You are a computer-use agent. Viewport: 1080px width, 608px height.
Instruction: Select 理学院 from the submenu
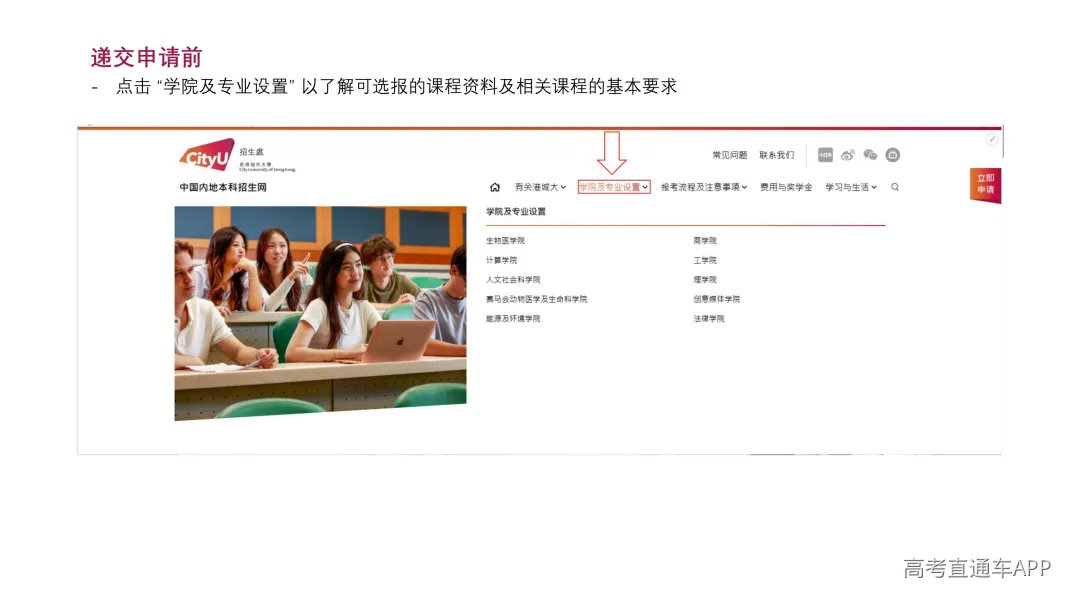705,280
